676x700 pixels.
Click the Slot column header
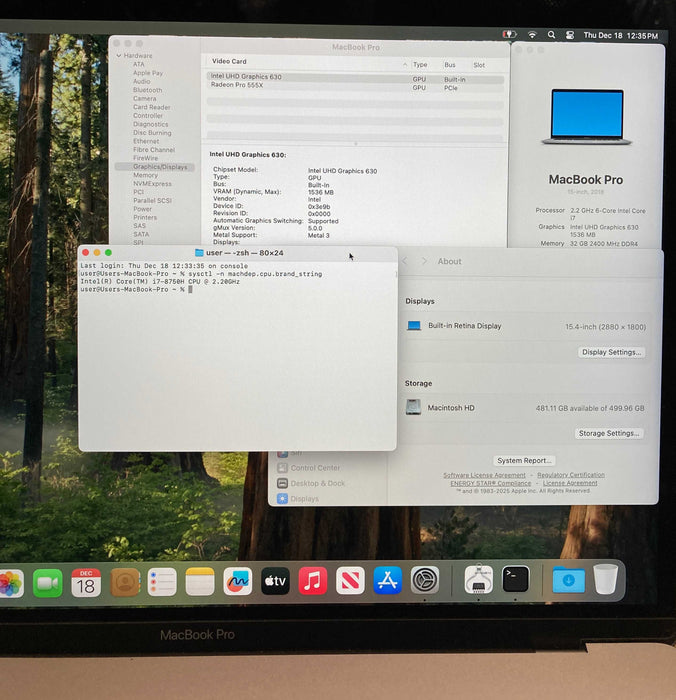479,65
